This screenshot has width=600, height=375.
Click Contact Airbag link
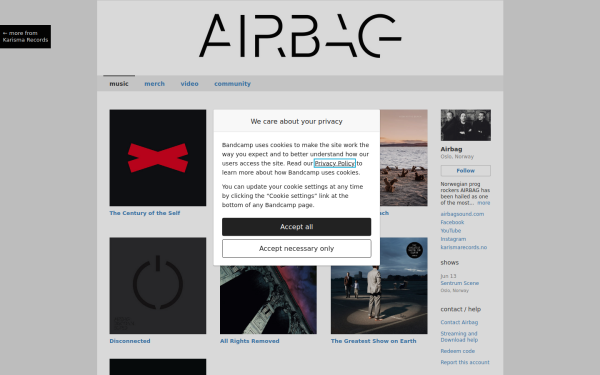click(x=459, y=322)
